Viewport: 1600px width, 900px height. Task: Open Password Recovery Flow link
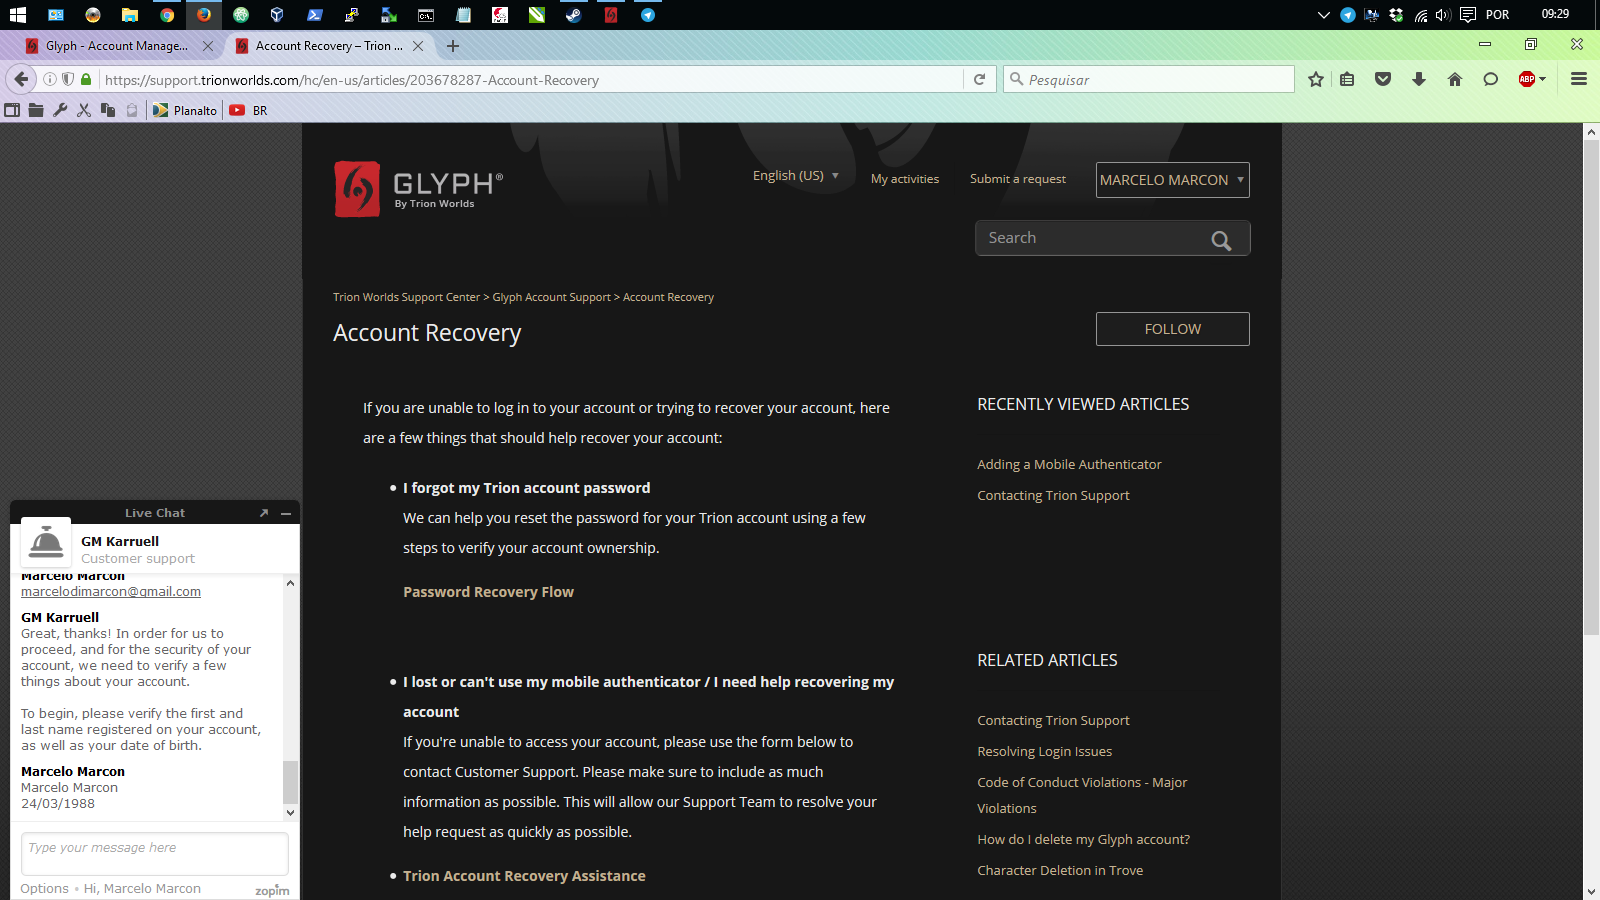488,592
